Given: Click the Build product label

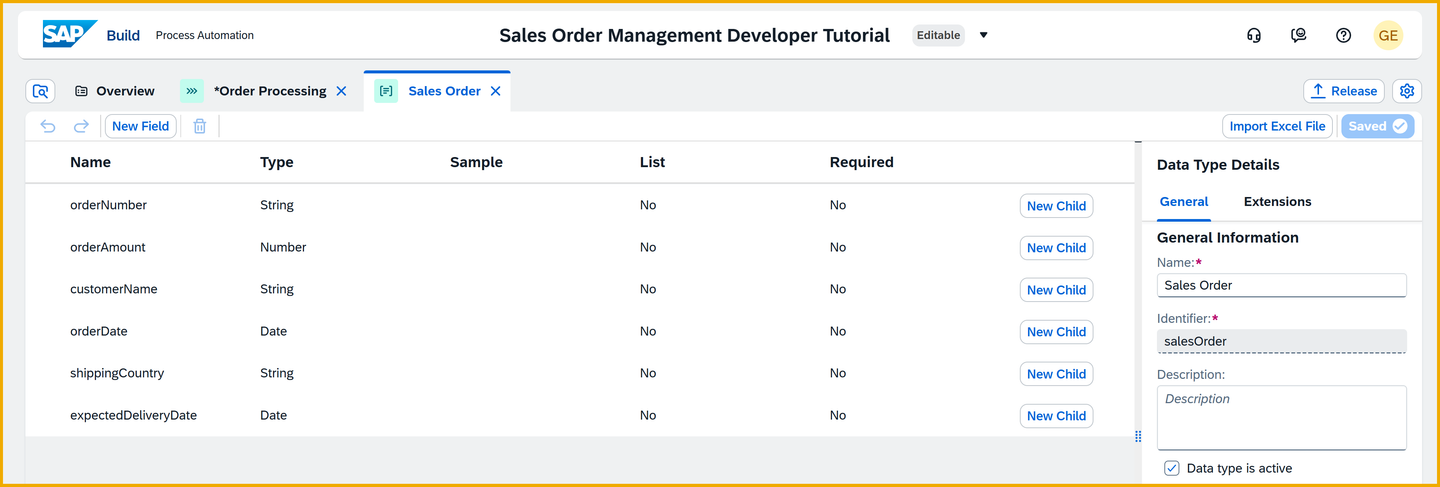Looking at the screenshot, I should tap(123, 35).
